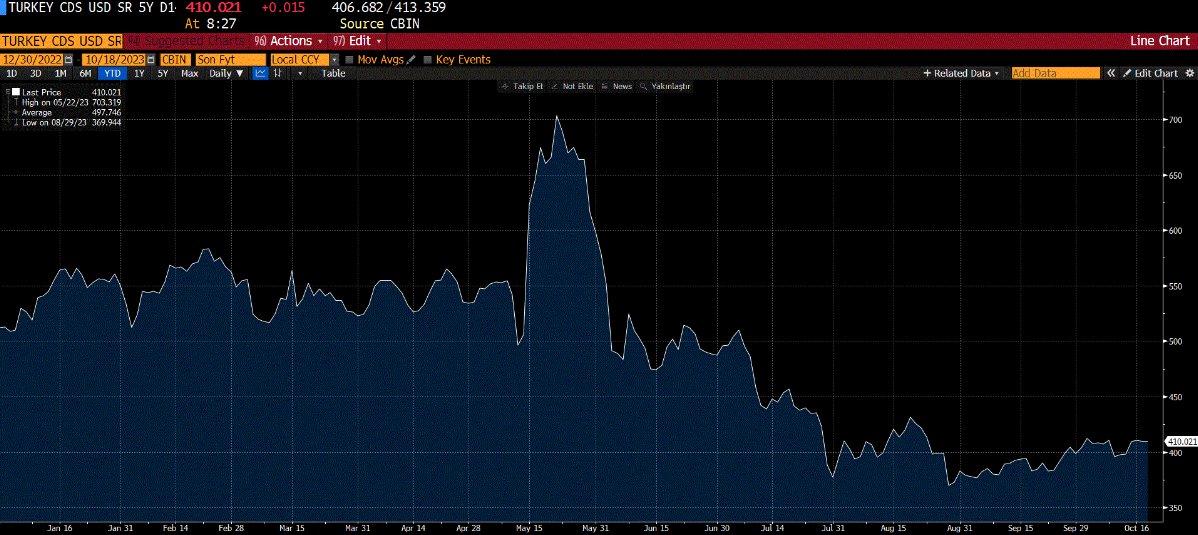Screen dimensions: 1198x535
Task: Click the Add Data input field
Action: [x=1055, y=73]
